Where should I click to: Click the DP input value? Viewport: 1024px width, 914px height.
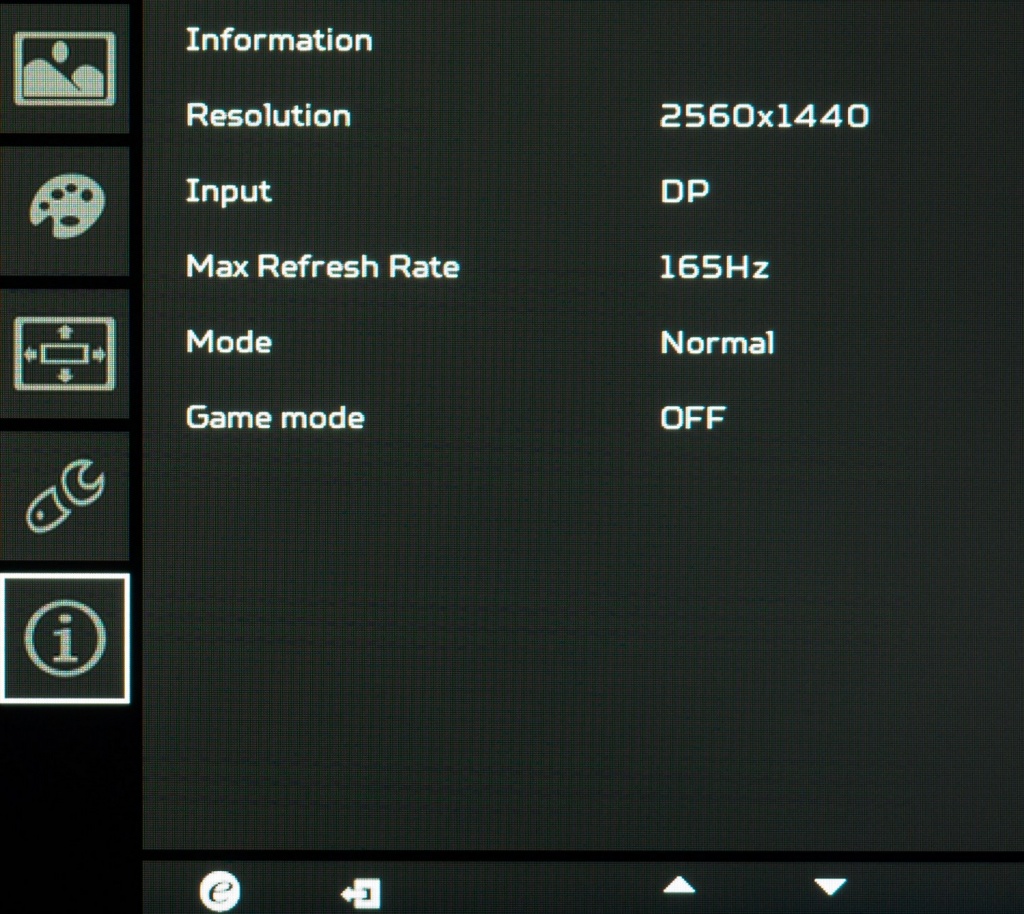coord(685,191)
